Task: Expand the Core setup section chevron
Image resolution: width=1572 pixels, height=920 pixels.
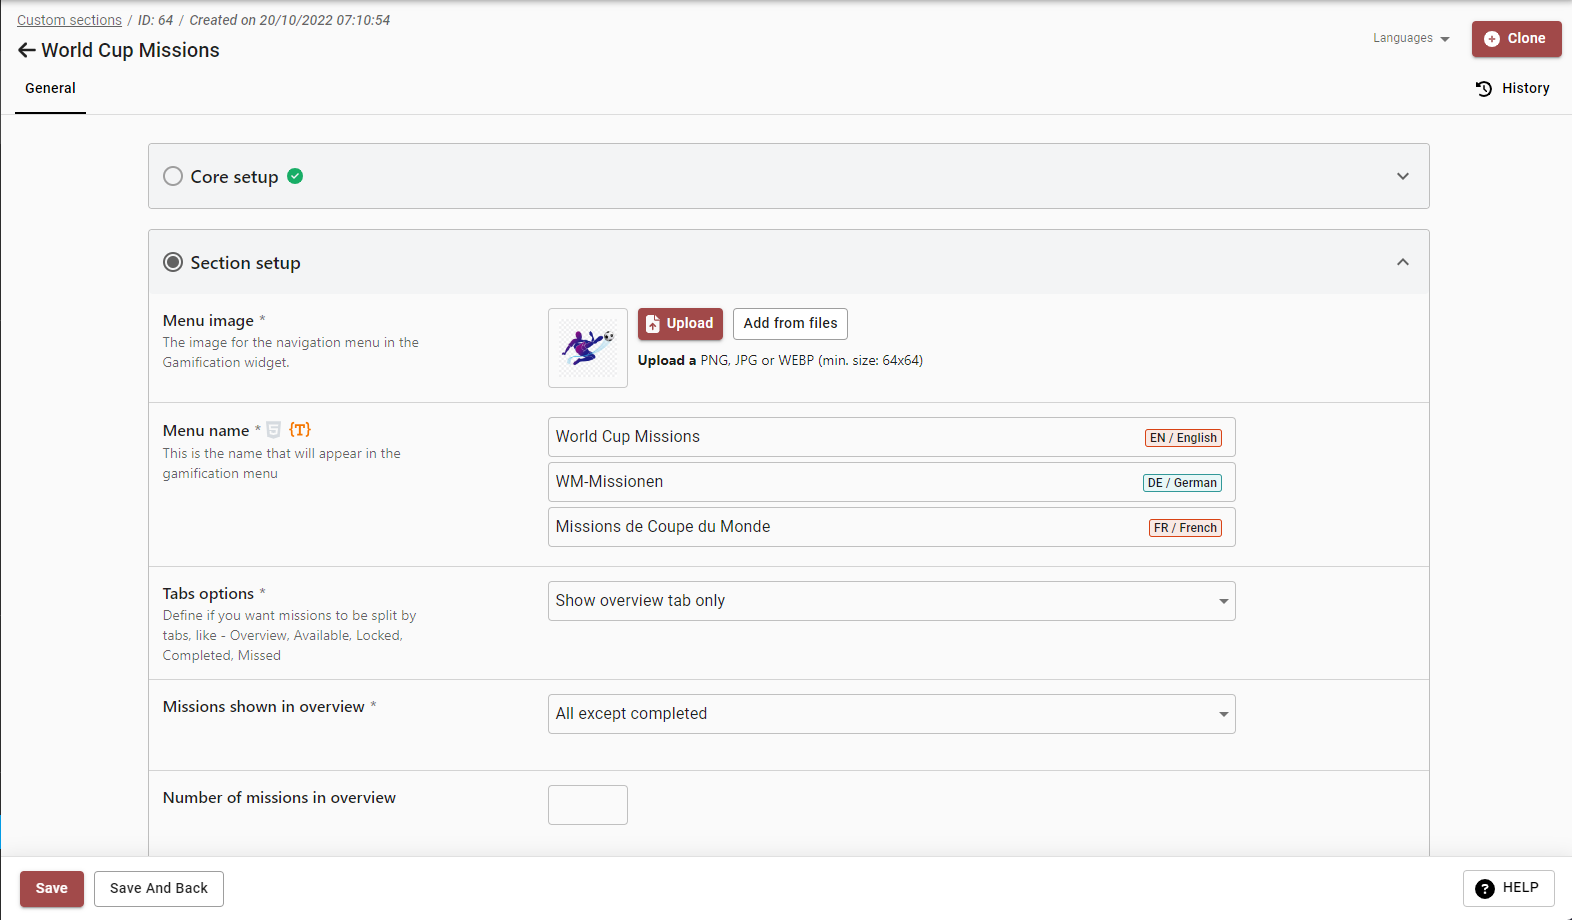Action: (1402, 176)
